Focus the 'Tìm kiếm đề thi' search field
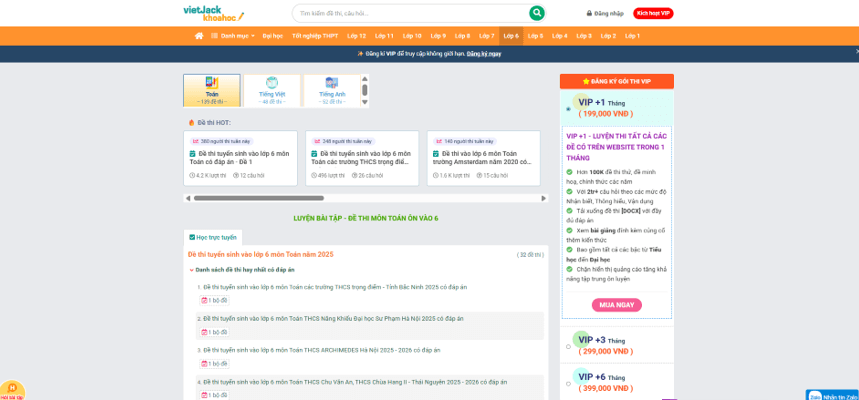The height and width of the screenshot is (400, 859). tap(410, 13)
